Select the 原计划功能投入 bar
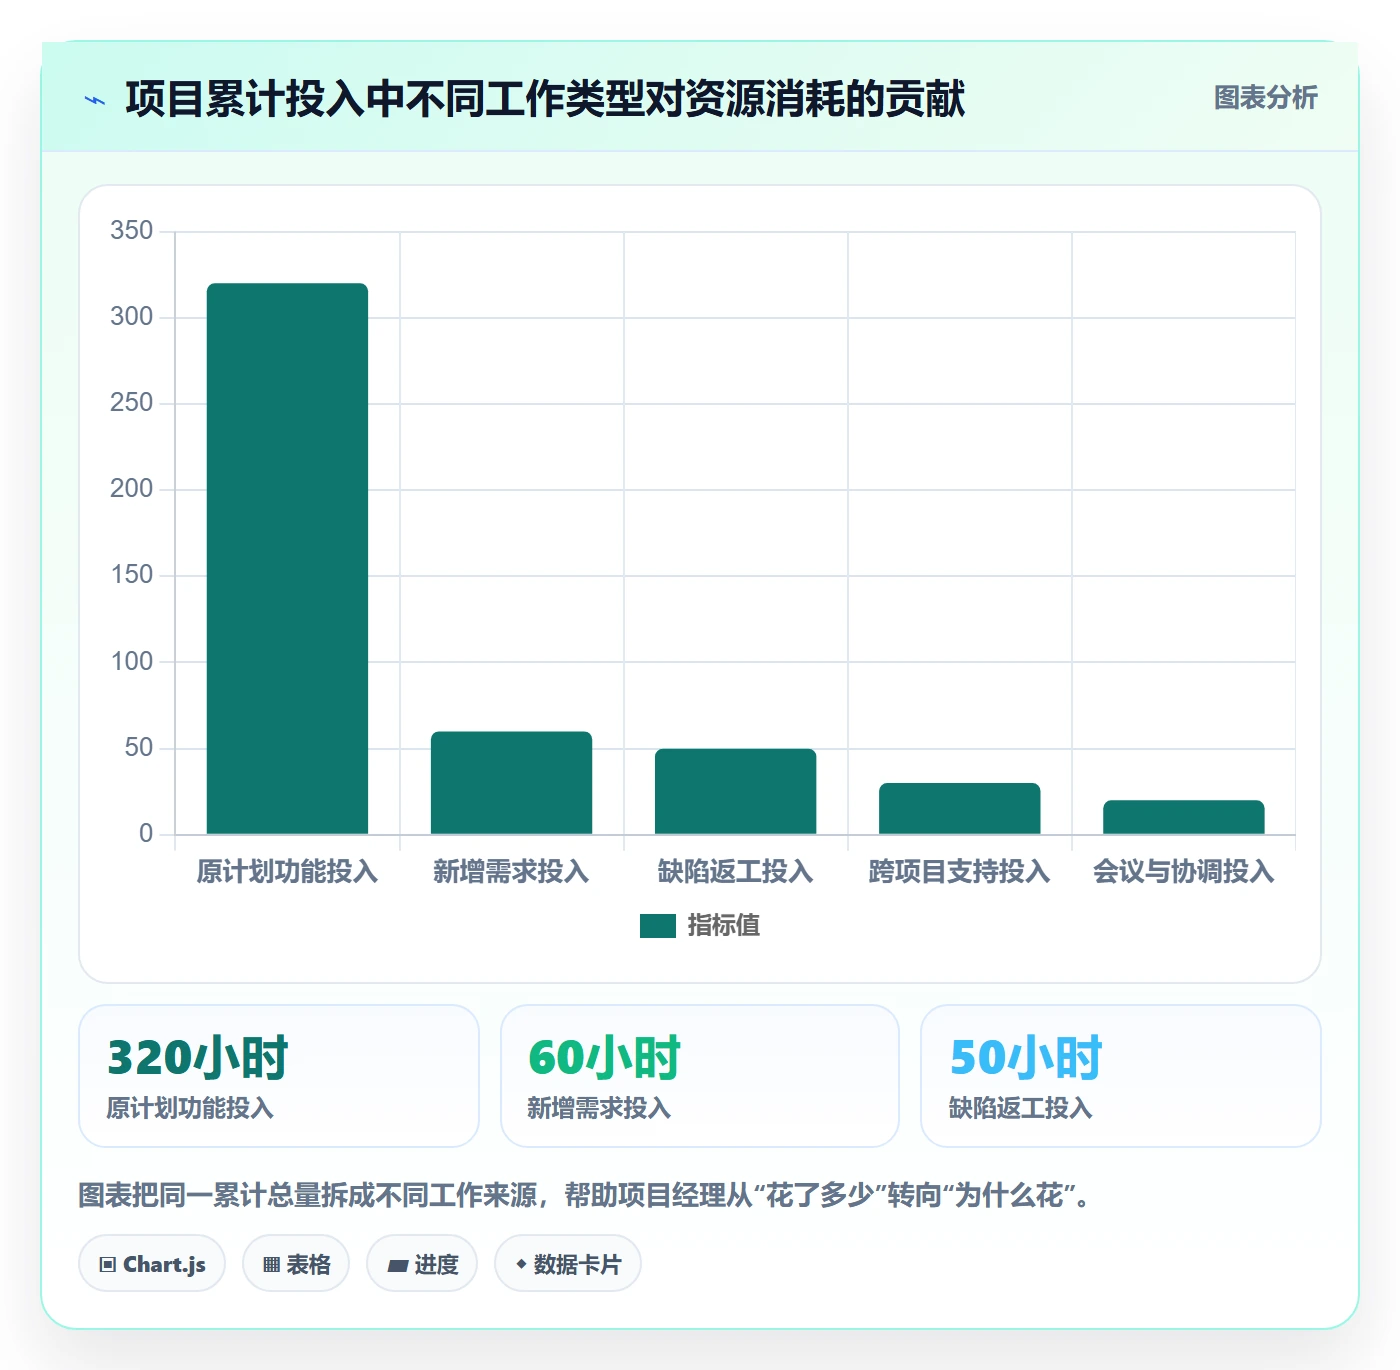This screenshot has height=1370, width=1400. pyautogui.click(x=287, y=558)
